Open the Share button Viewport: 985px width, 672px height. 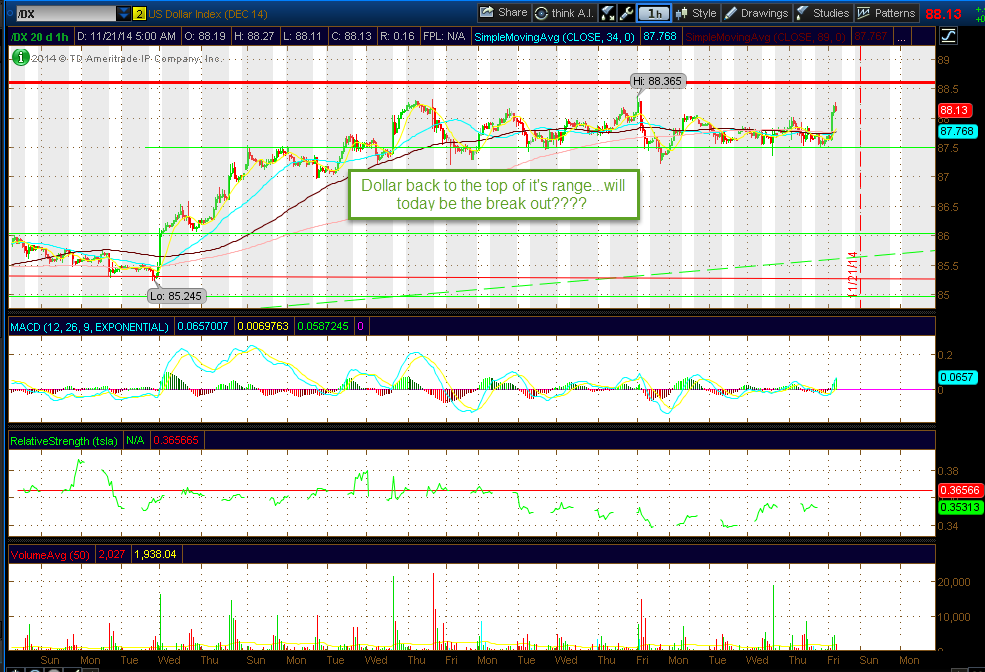click(x=504, y=13)
